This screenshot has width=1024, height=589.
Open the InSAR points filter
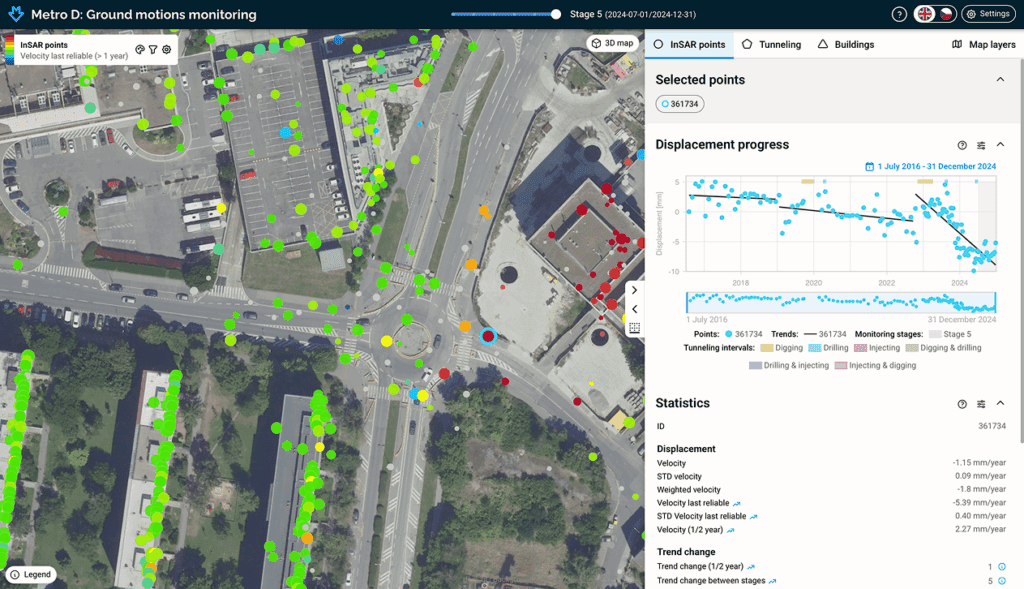pyautogui.click(x=153, y=49)
